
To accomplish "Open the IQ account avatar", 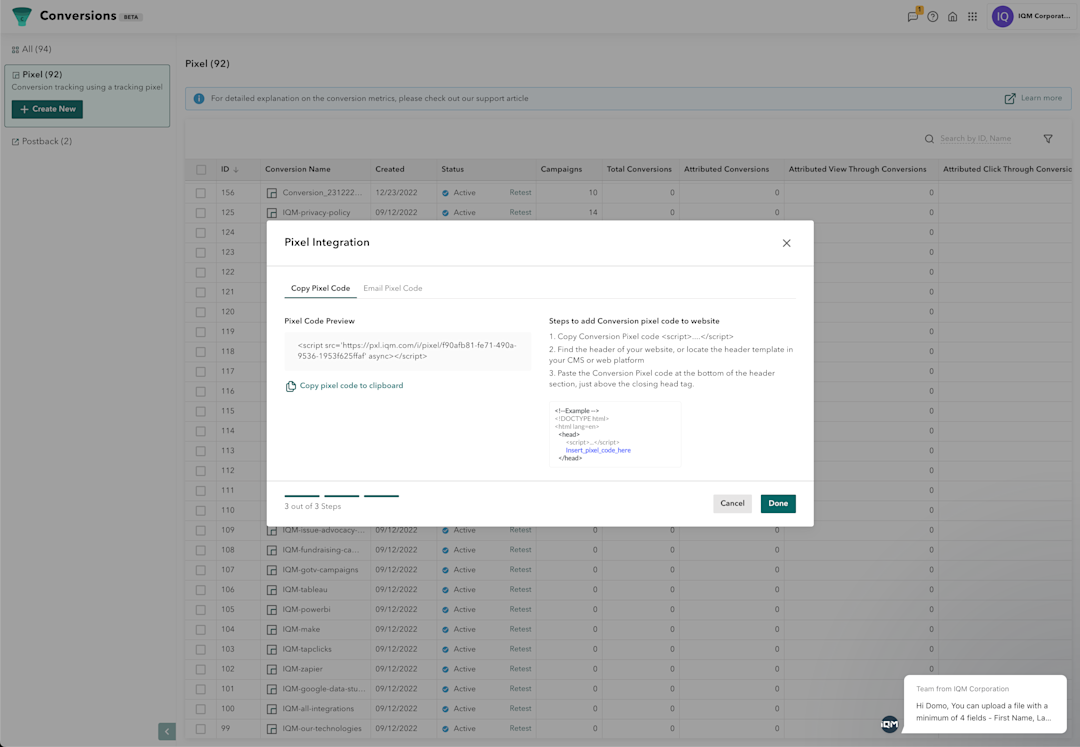I will tap(1002, 16).
